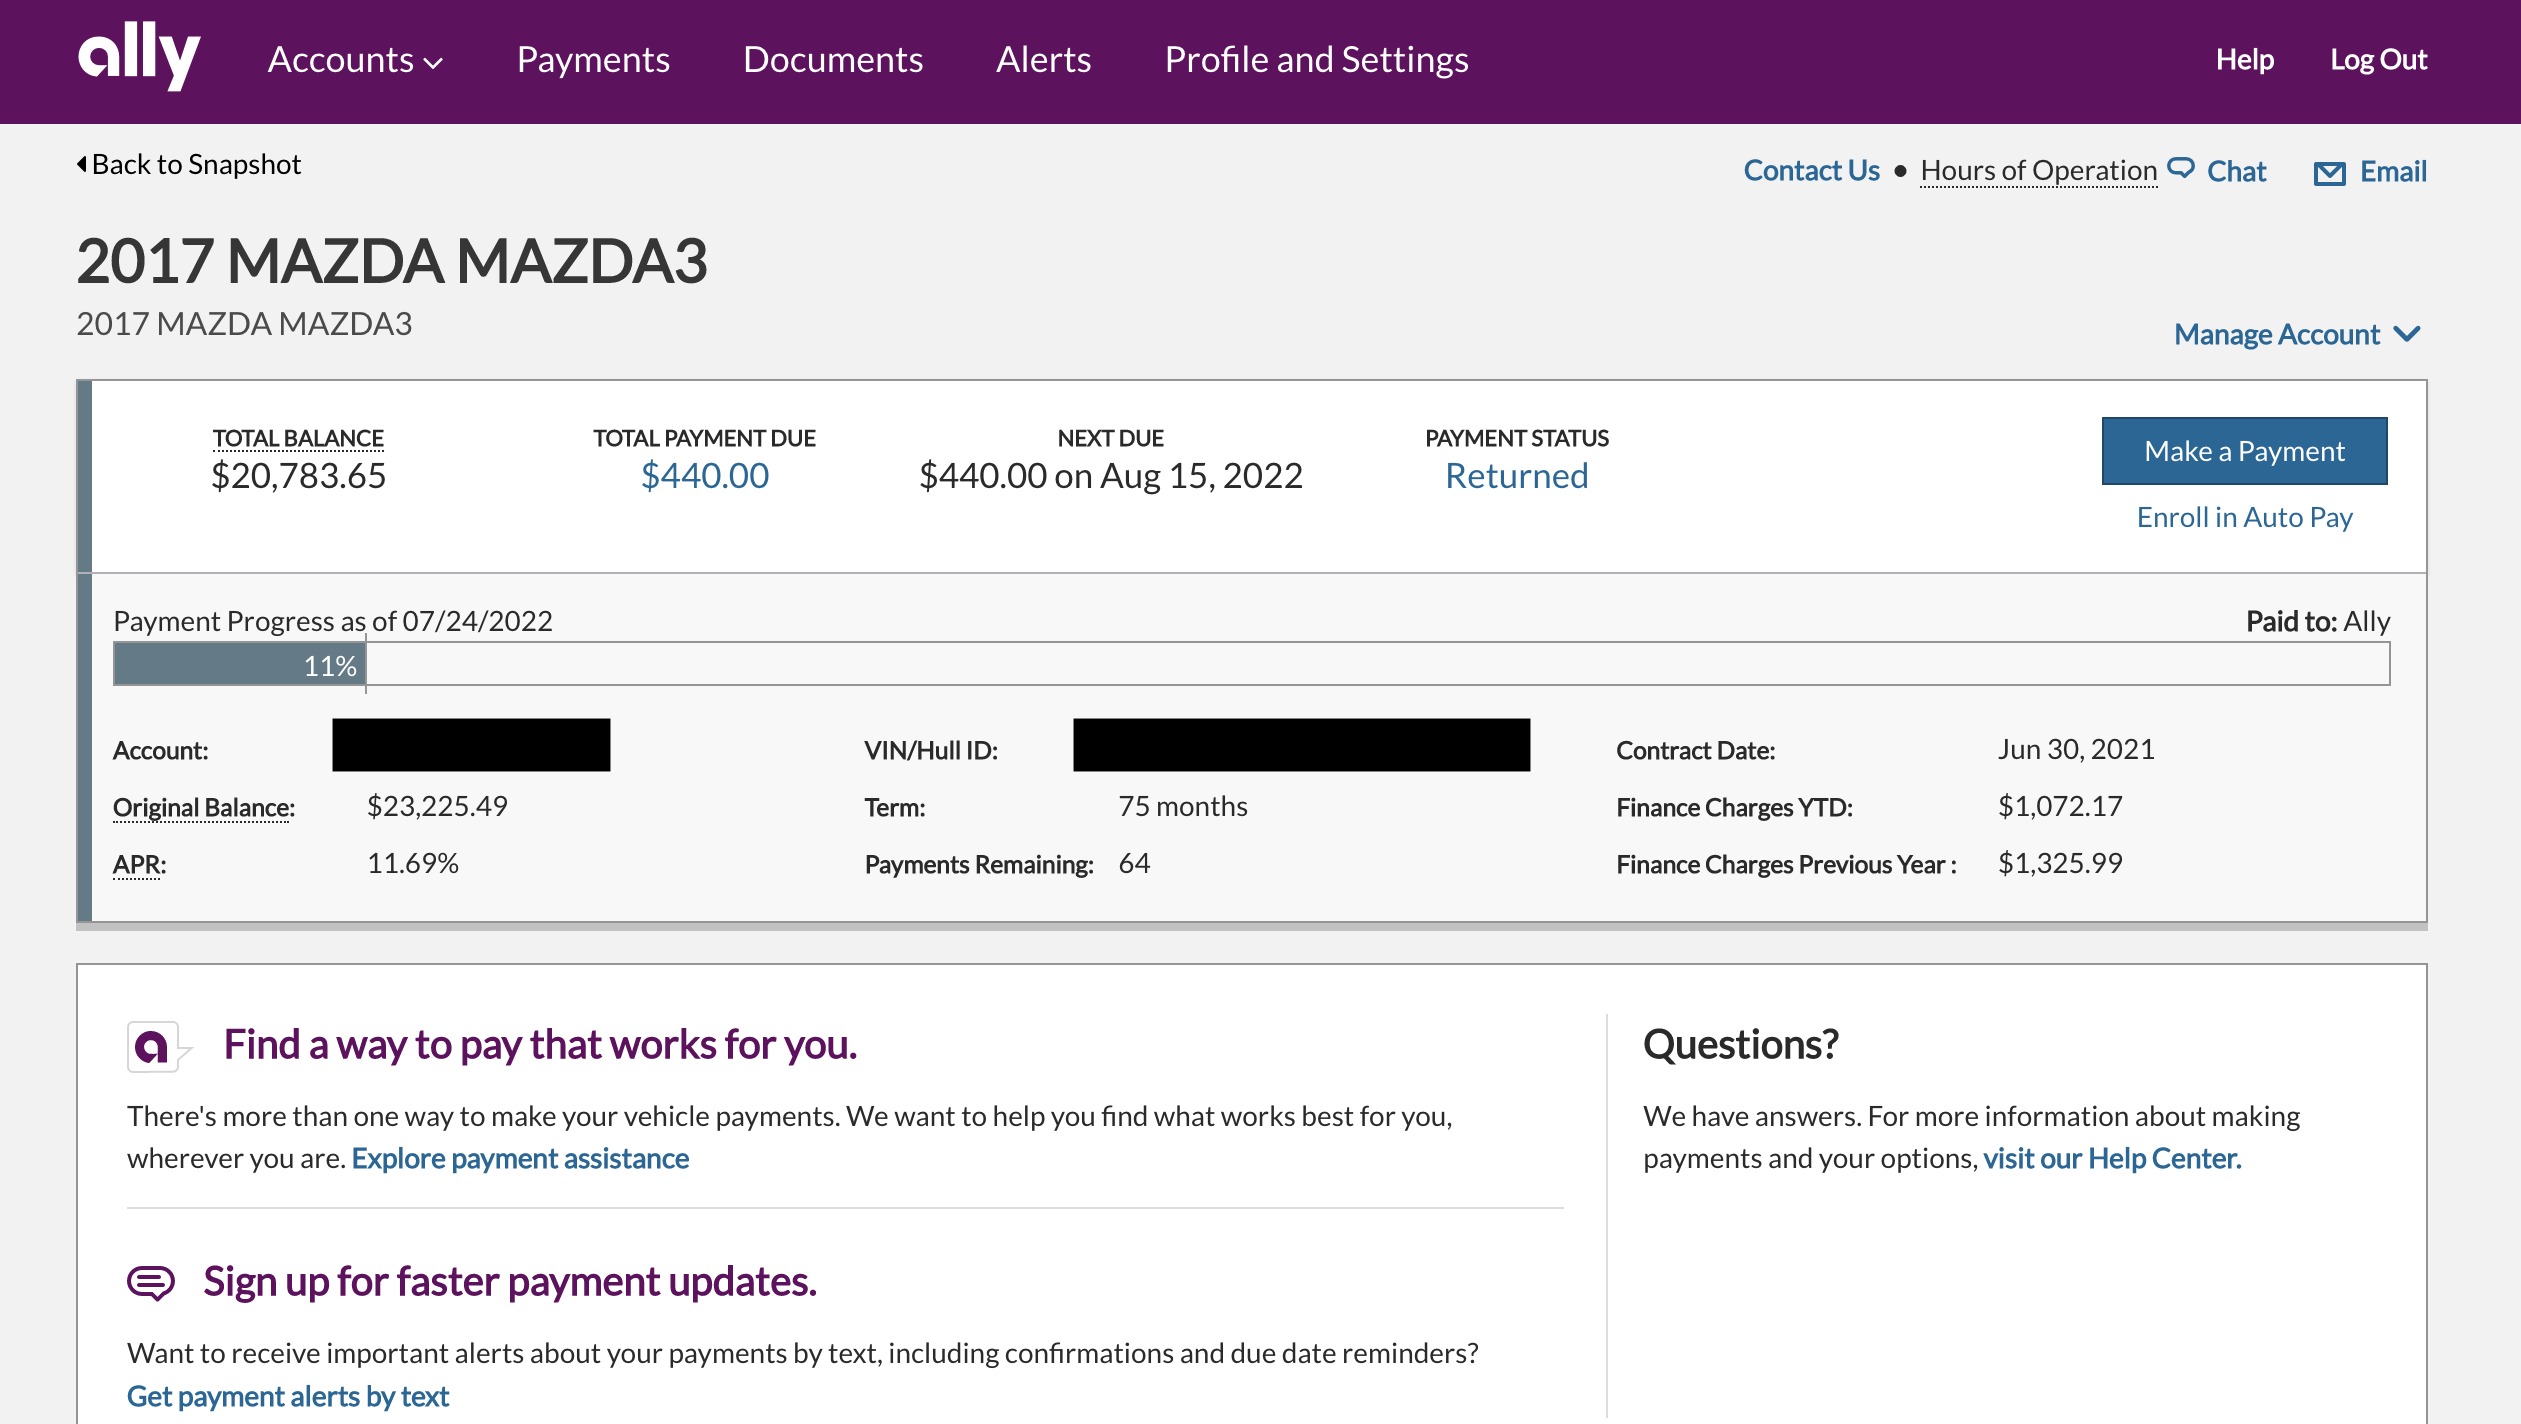
Task: Enroll in Auto Pay
Action: tap(2244, 517)
